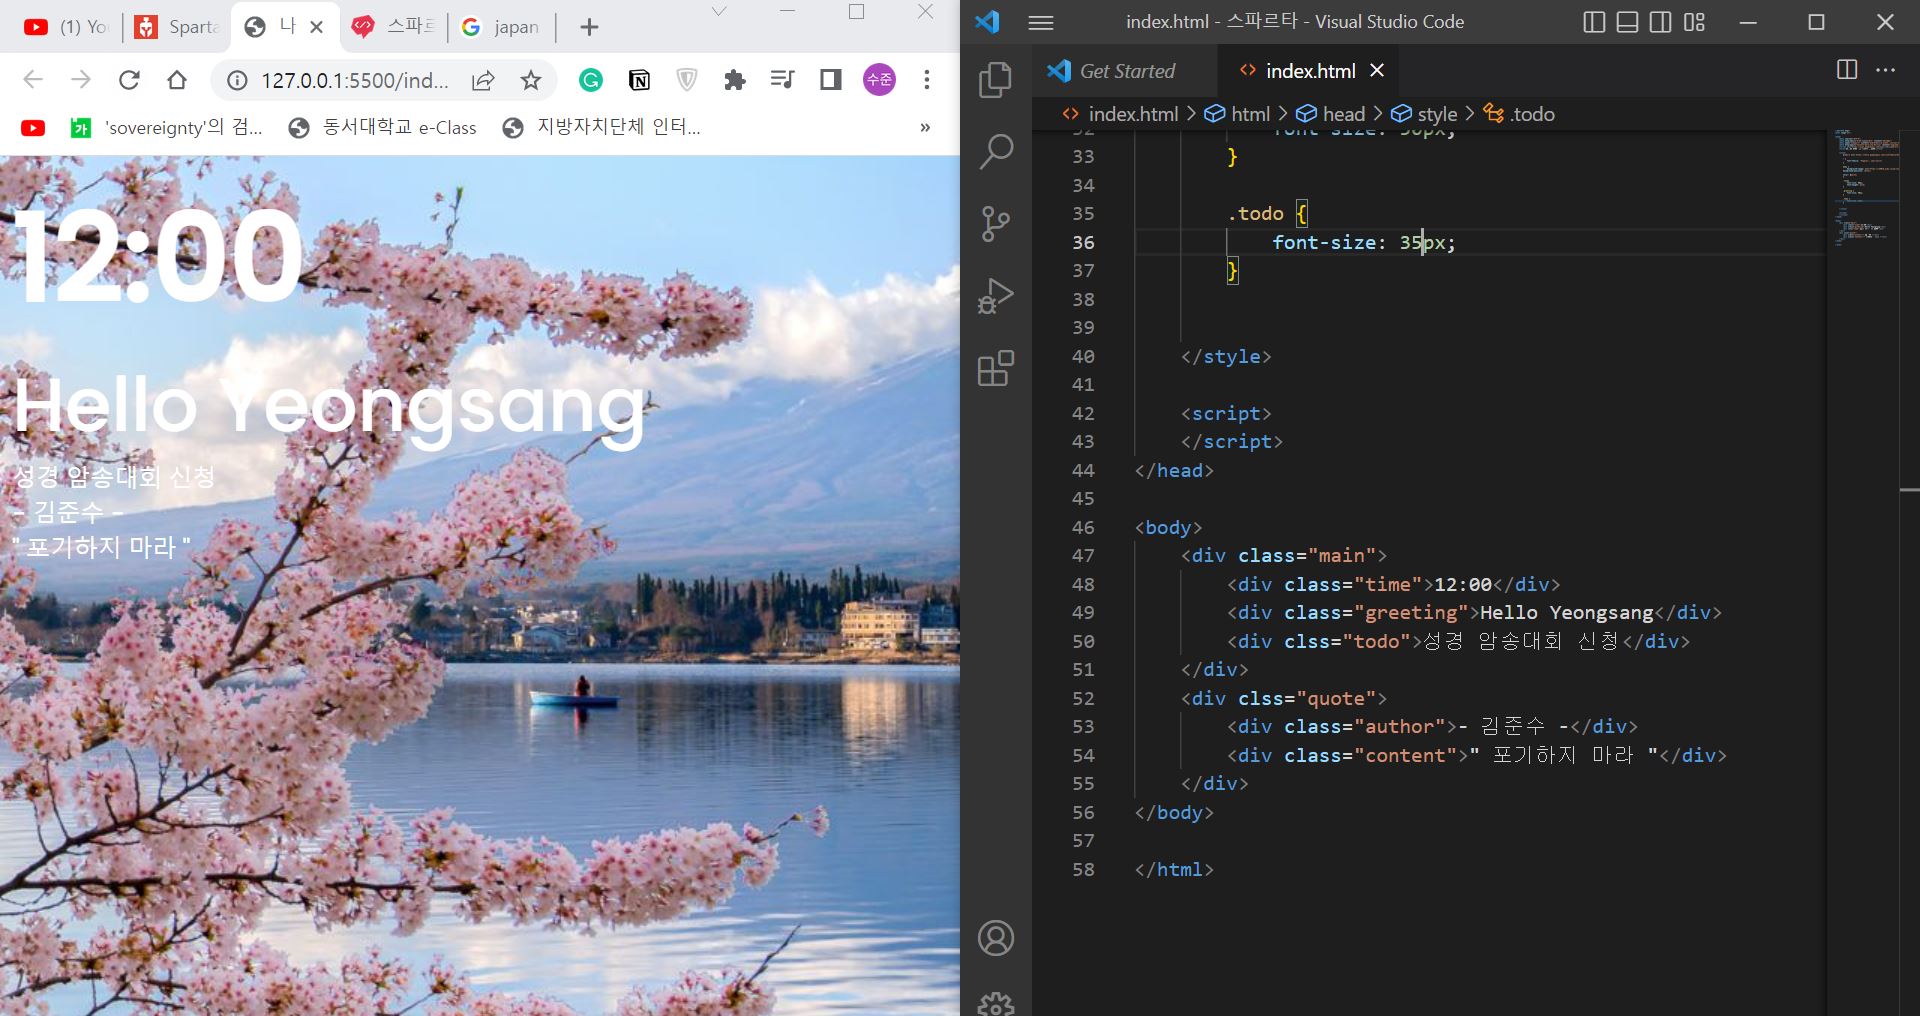View site information for 127.0.0.1
This screenshot has width=1920, height=1016.
(x=237, y=80)
